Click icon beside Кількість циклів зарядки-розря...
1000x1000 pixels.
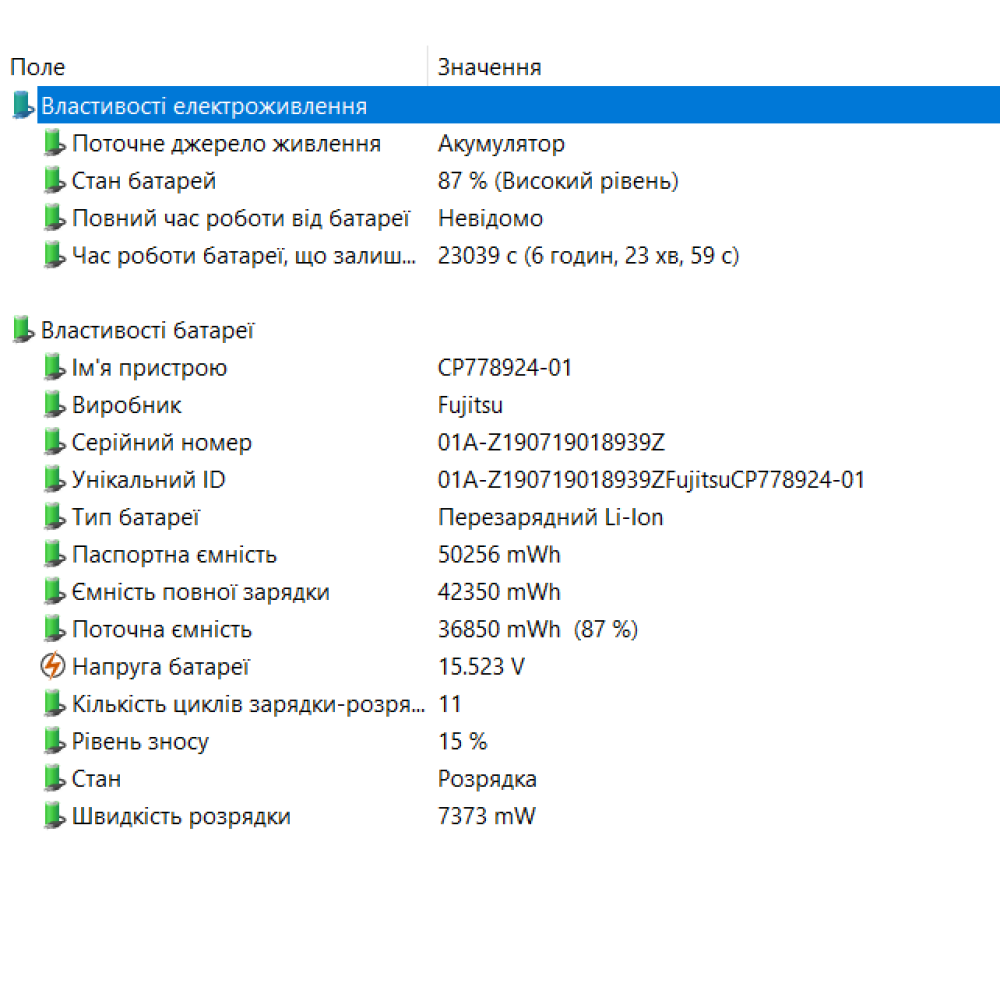pyautogui.click(x=54, y=703)
